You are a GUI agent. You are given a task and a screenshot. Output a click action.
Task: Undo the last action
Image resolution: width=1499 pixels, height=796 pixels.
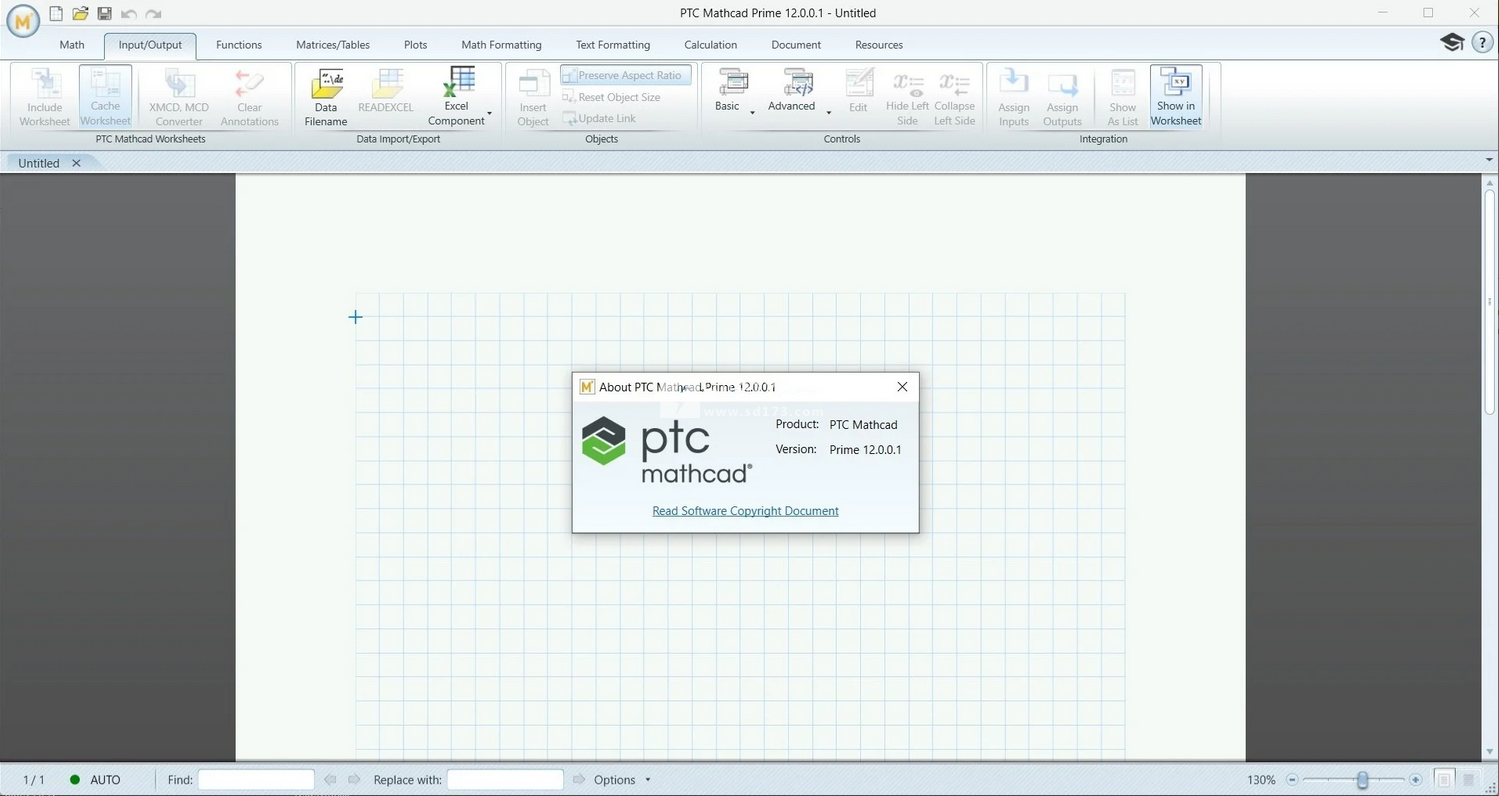point(129,14)
